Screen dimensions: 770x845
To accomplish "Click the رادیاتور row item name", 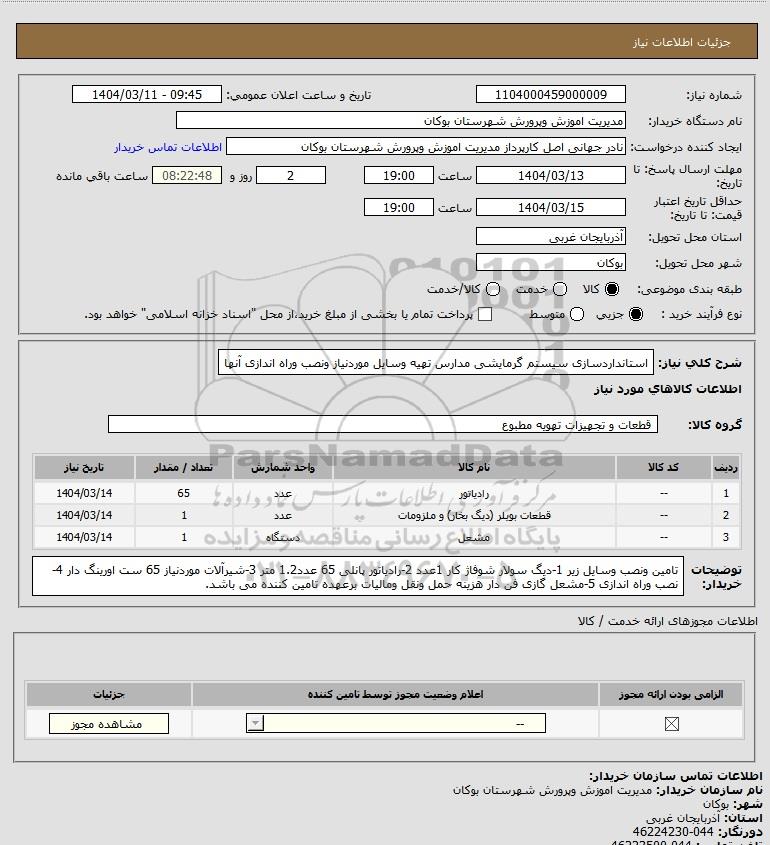I will click(474, 493).
